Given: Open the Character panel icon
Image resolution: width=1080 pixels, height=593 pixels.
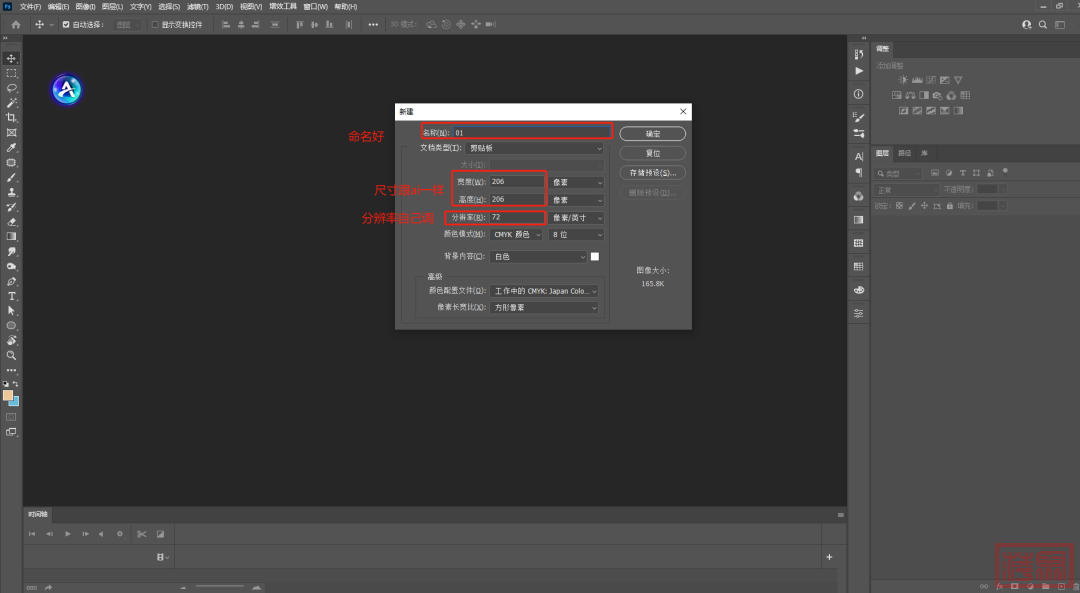Looking at the screenshot, I should [x=858, y=156].
